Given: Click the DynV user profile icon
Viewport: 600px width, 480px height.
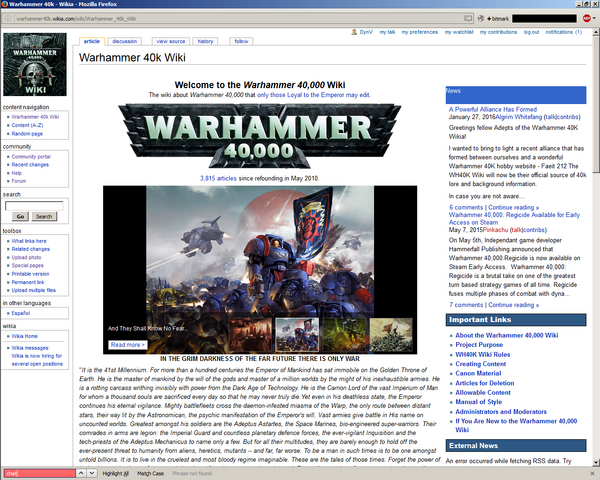Looking at the screenshot, I should coord(354,32).
